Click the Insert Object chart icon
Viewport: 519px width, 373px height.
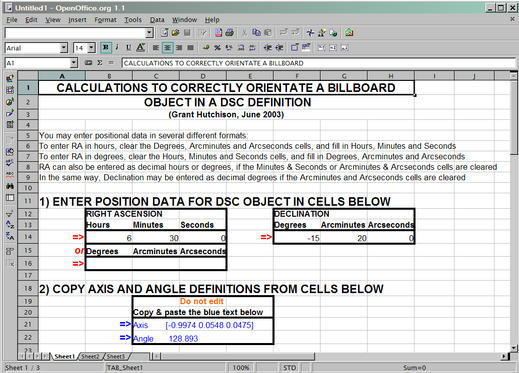tap(10, 101)
